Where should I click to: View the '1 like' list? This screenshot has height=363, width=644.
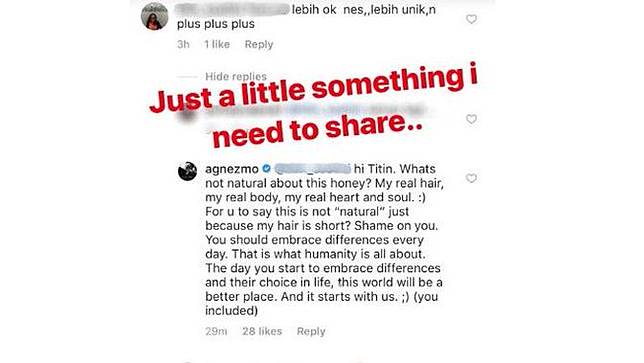tap(217, 44)
